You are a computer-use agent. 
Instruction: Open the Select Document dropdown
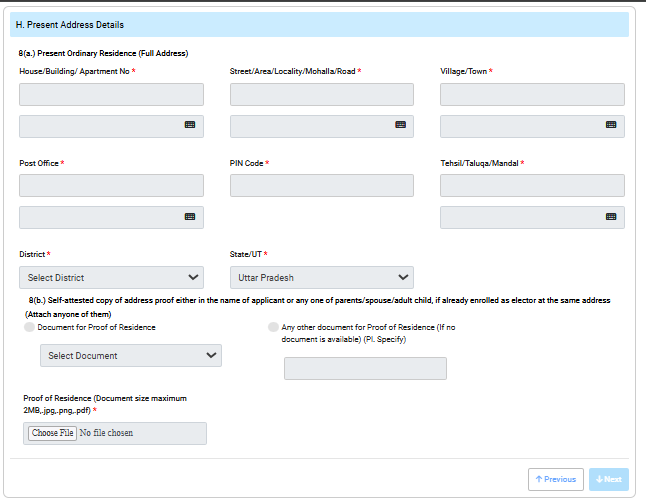[131, 355]
